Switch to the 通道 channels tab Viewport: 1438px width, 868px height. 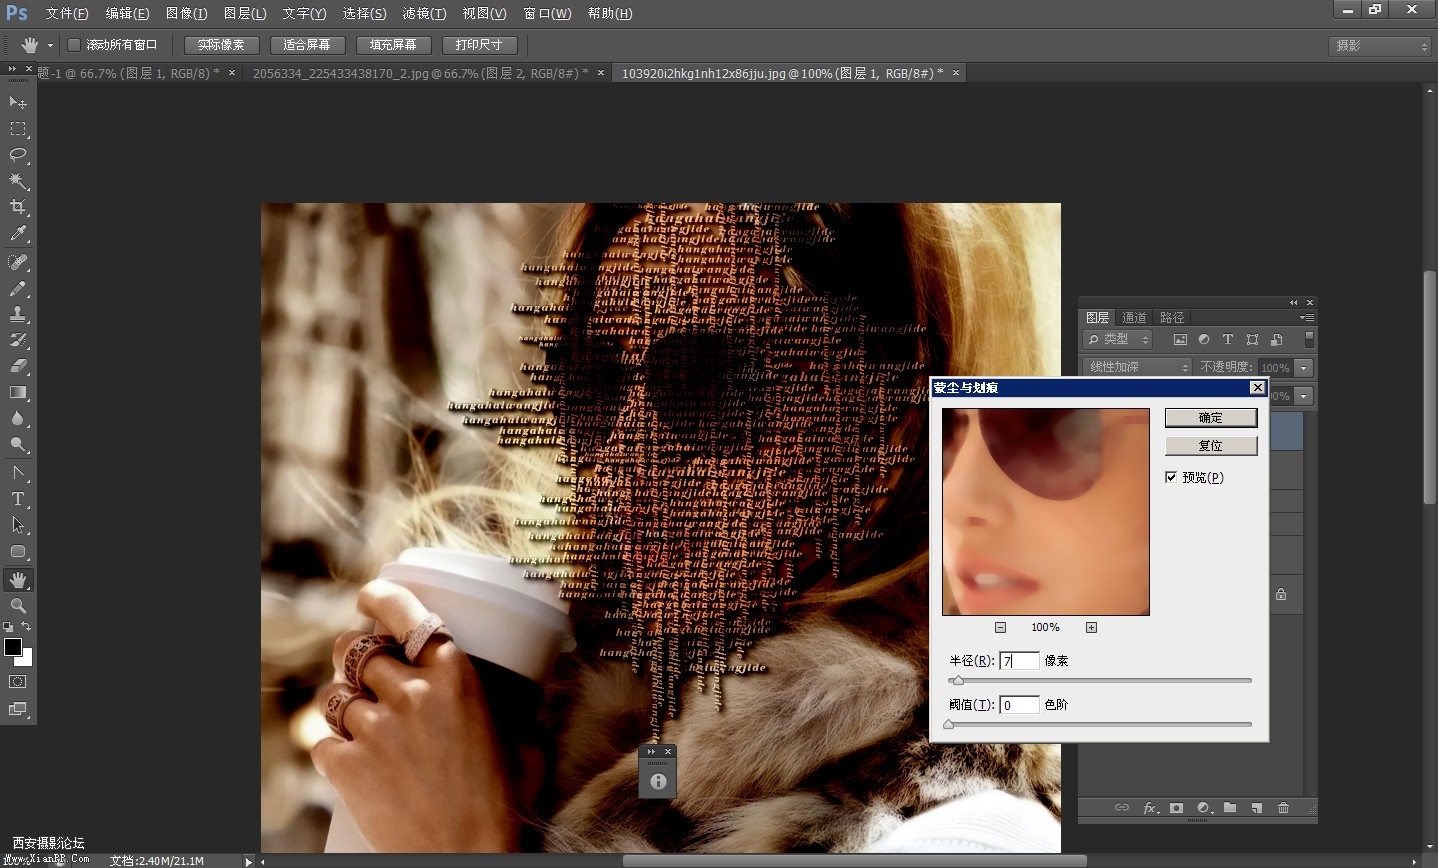(x=1134, y=317)
